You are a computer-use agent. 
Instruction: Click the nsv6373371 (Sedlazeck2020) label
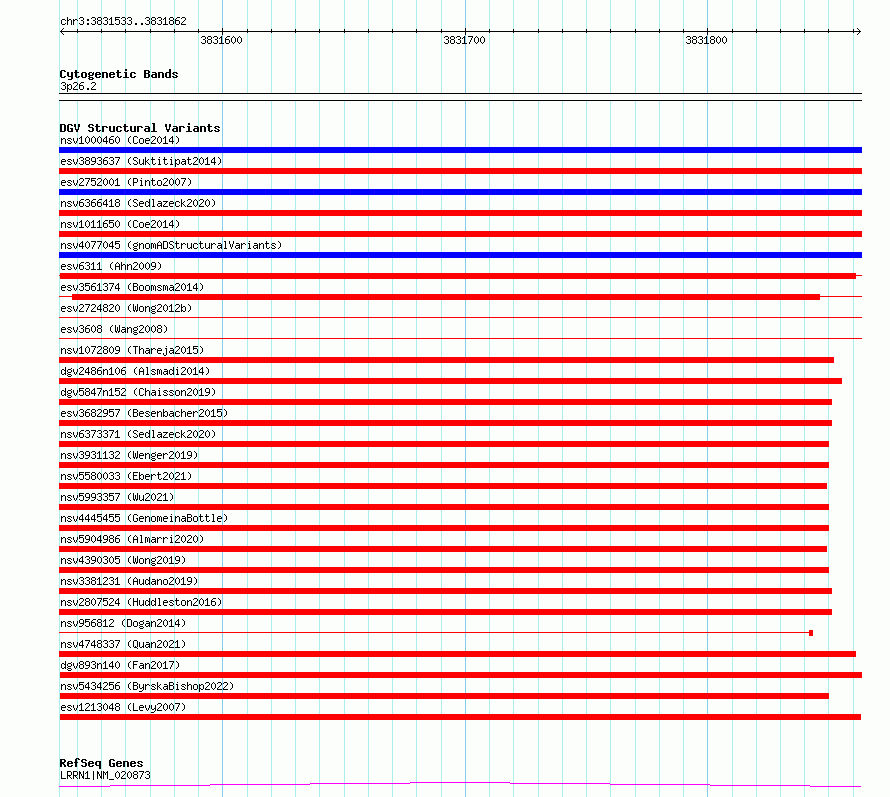(x=138, y=434)
